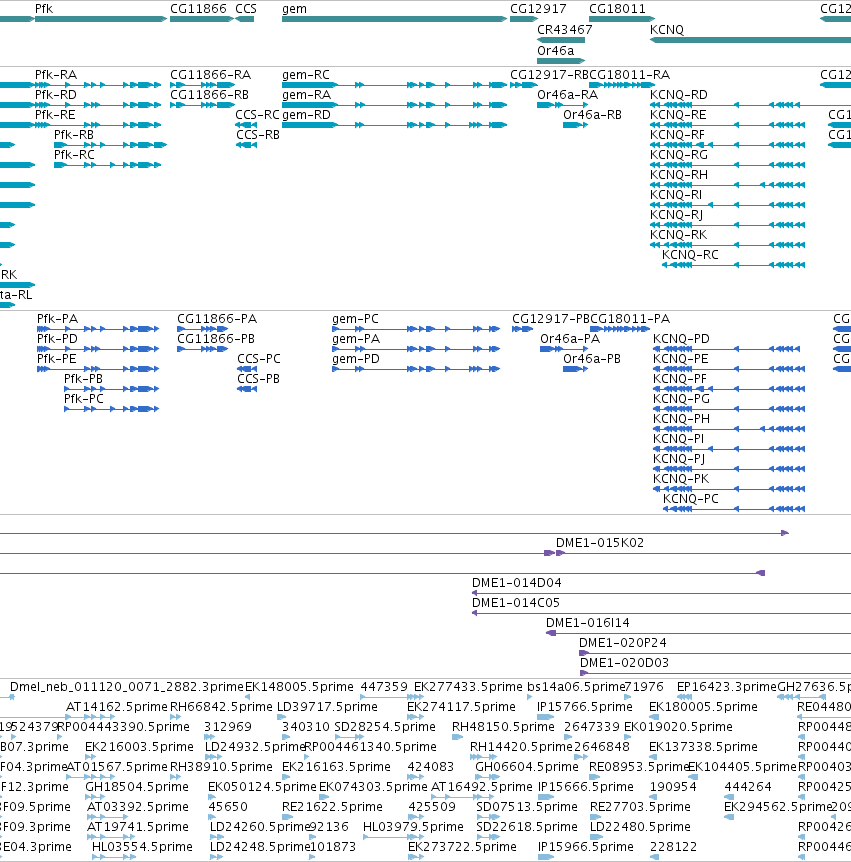Select the CG18011 gene label

tap(617, 9)
